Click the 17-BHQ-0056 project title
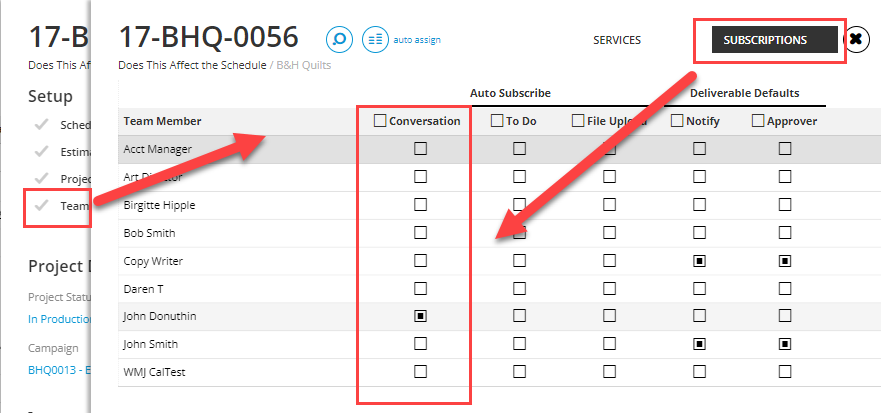 209,38
